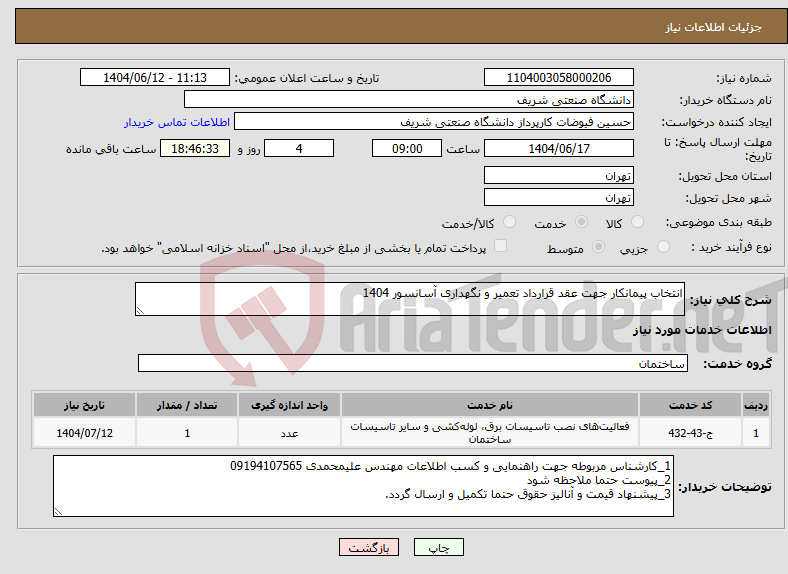The image size is (788, 574).
Task: Click the delivery city field تهران
Action: click(558, 198)
